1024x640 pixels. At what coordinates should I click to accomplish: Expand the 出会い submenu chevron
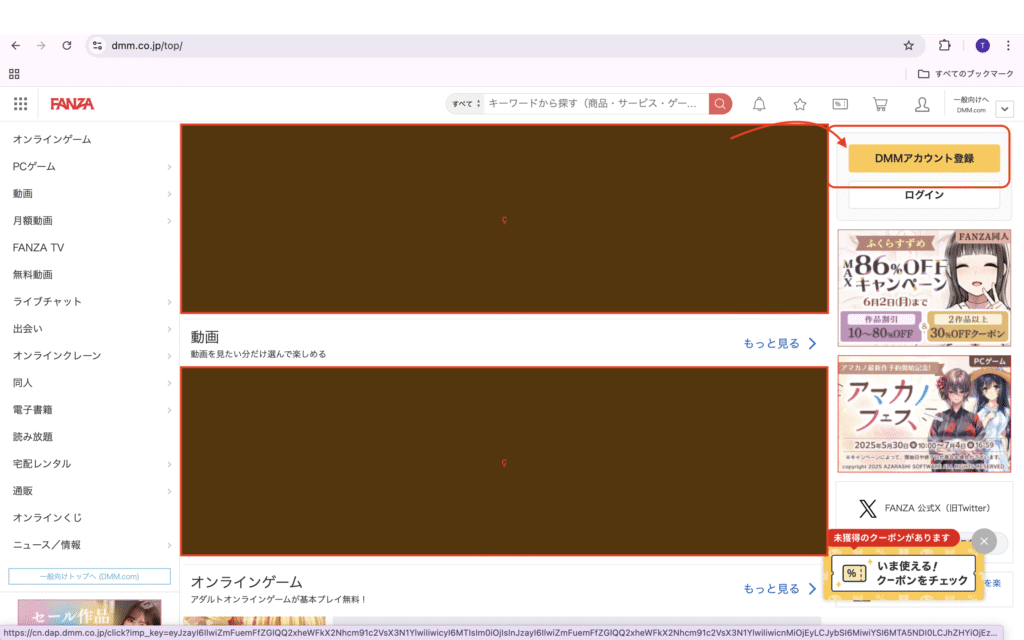pyautogui.click(x=169, y=329)
